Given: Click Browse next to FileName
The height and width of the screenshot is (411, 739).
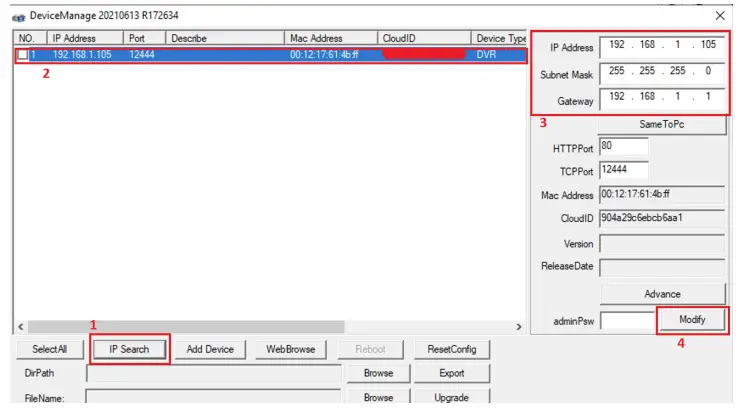Looking at the screenshot, I should coord(378,397).
